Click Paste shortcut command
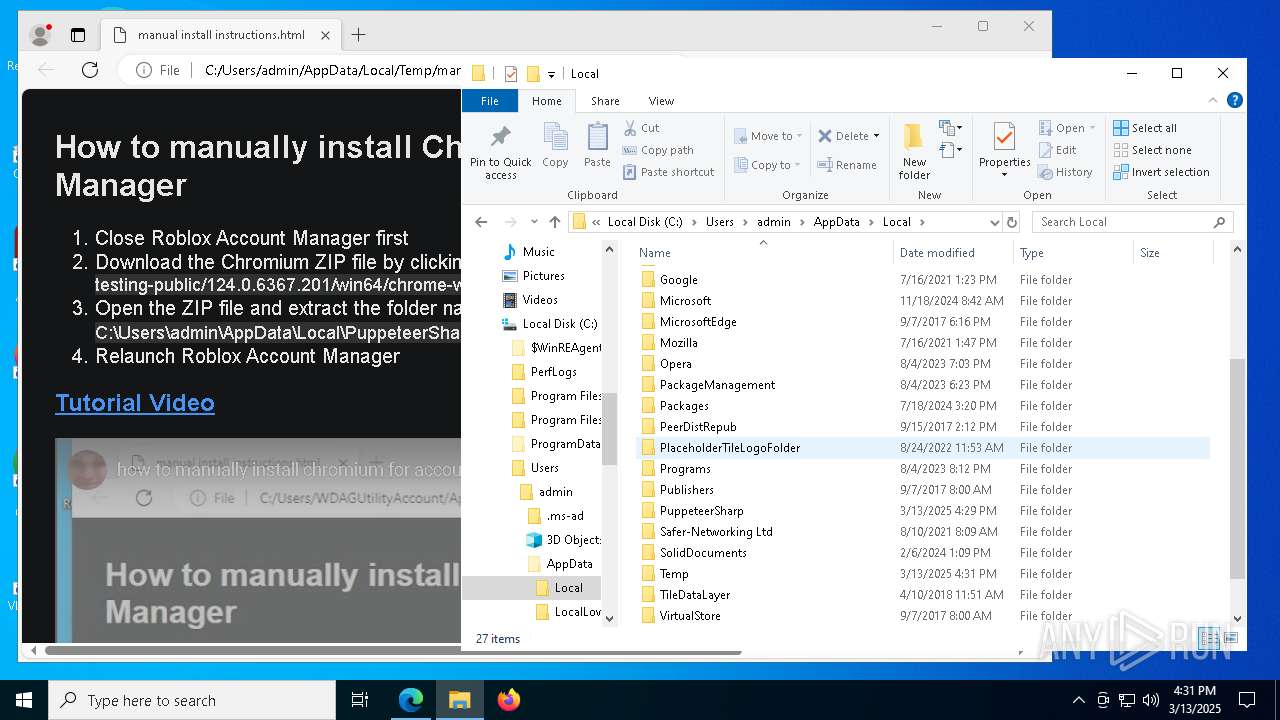This screenshot has width=1280, height=720. [668, 172]
